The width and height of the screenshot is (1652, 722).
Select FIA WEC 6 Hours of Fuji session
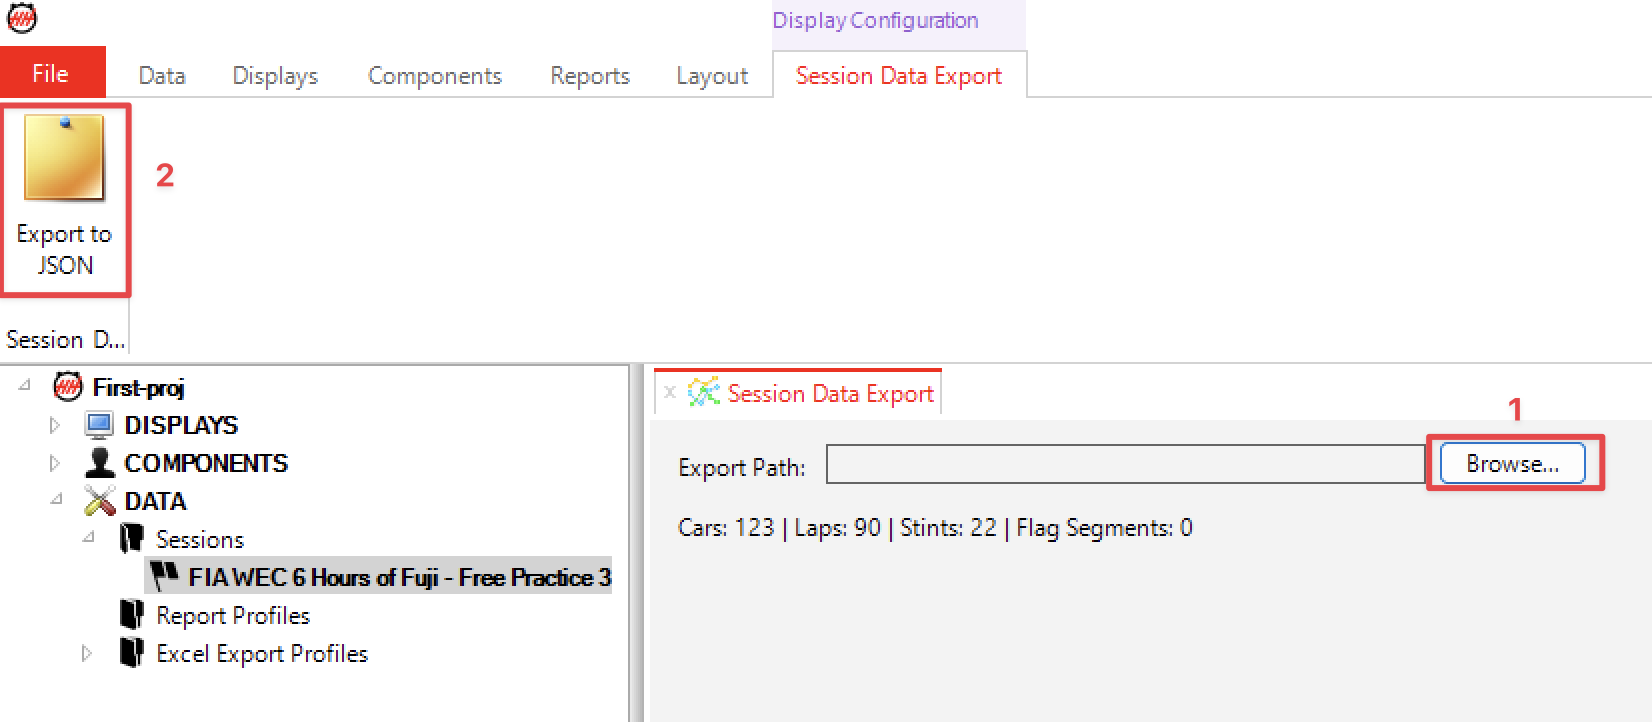click(399, 577)
